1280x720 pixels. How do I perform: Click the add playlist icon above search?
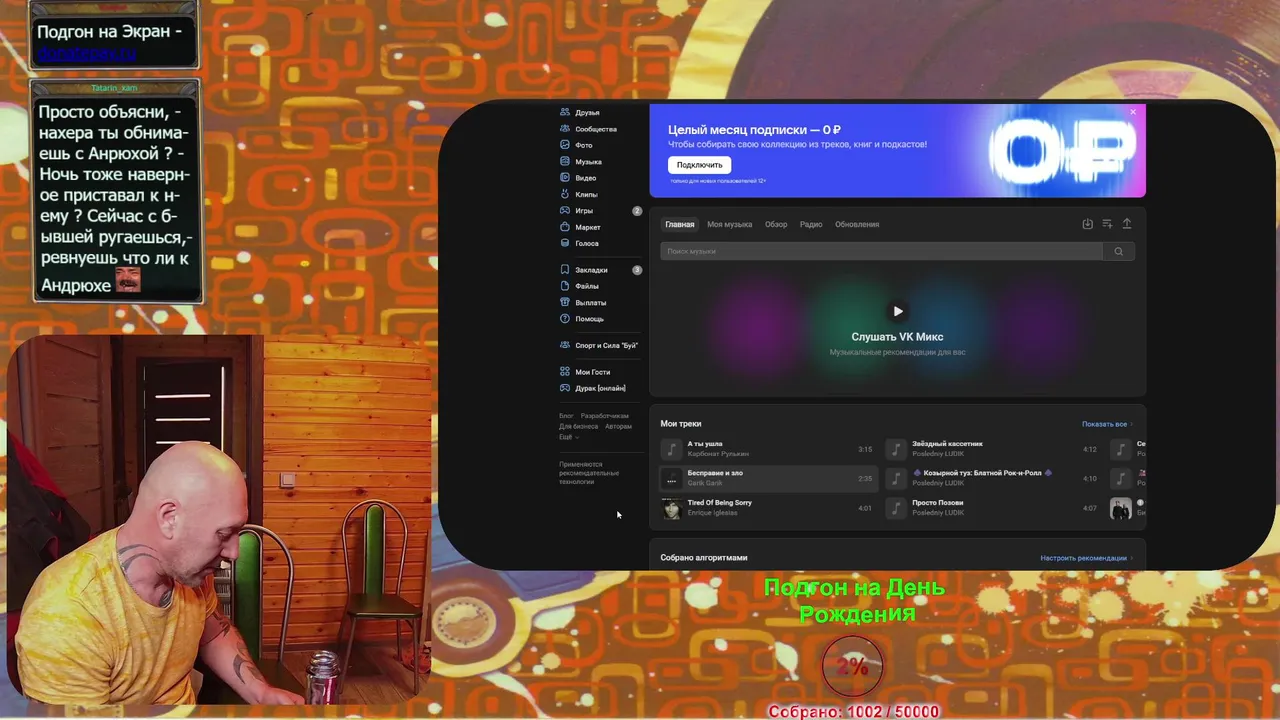(1107, 224)
